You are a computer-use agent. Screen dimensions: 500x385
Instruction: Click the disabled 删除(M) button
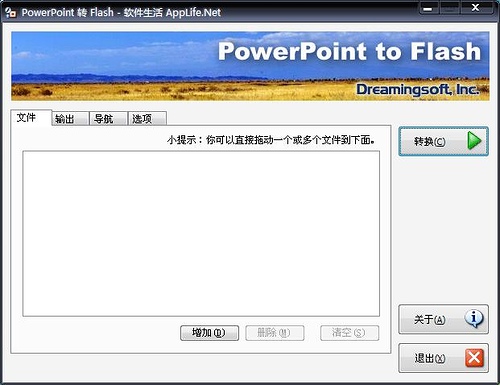tap(275, 333)
